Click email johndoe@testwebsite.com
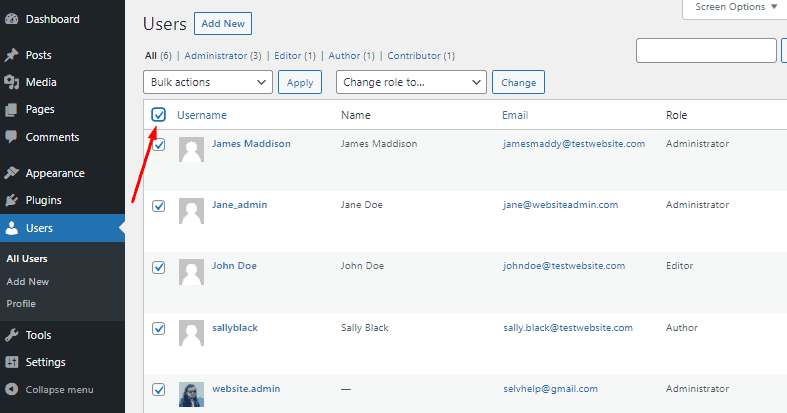This screenshot has width=787, height=413. (x=564, y=265)
